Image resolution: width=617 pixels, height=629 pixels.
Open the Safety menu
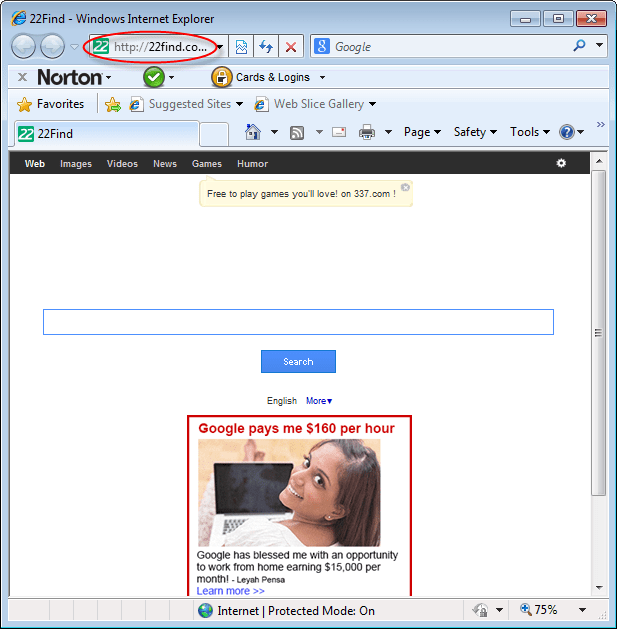[x=475, y=132]
